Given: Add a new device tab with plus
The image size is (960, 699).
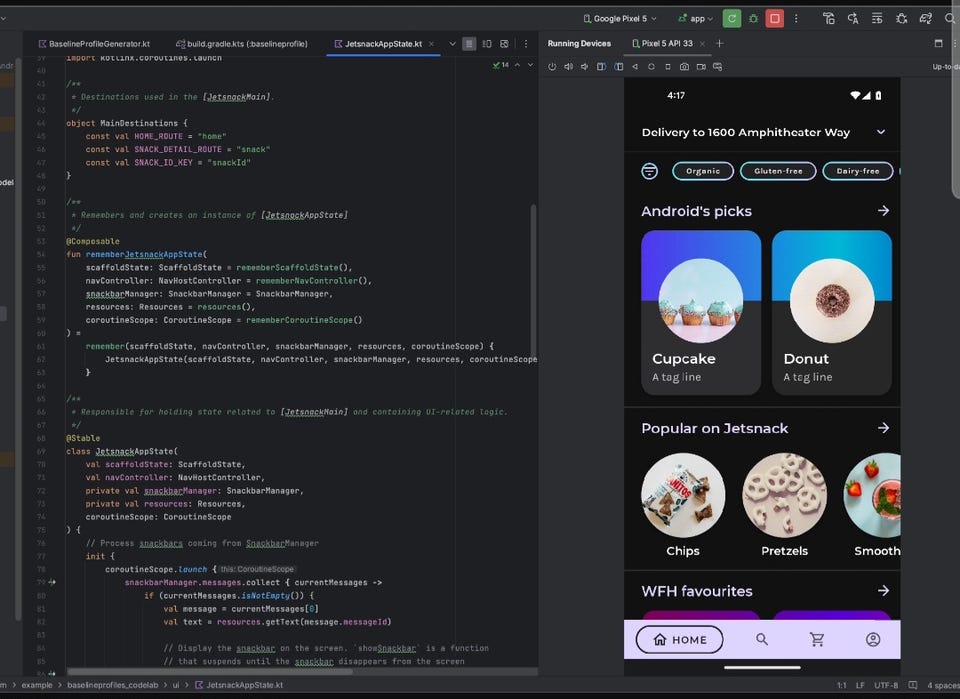Looking at the screenshot, I should coord(719,43).
